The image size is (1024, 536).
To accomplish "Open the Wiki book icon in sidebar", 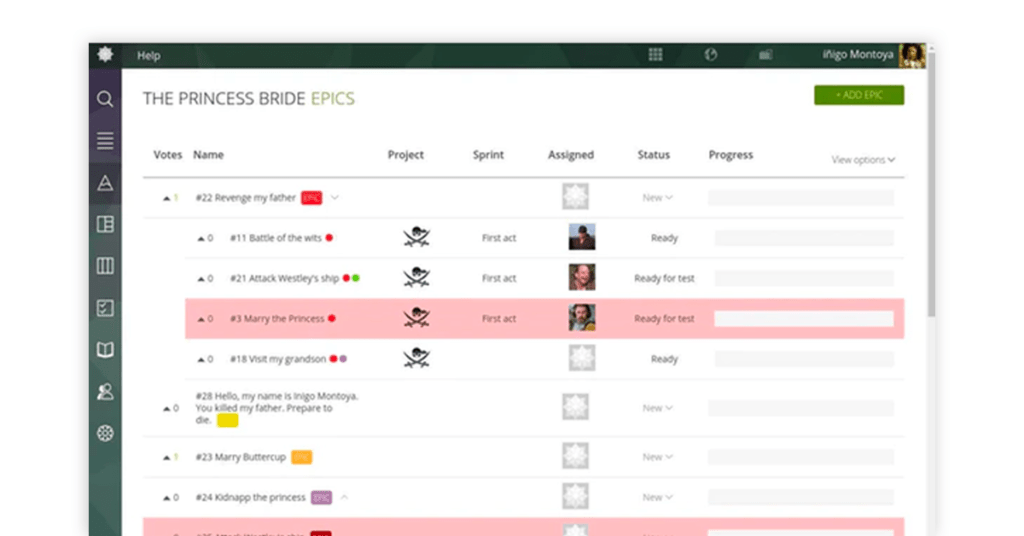I will (104, 349).
